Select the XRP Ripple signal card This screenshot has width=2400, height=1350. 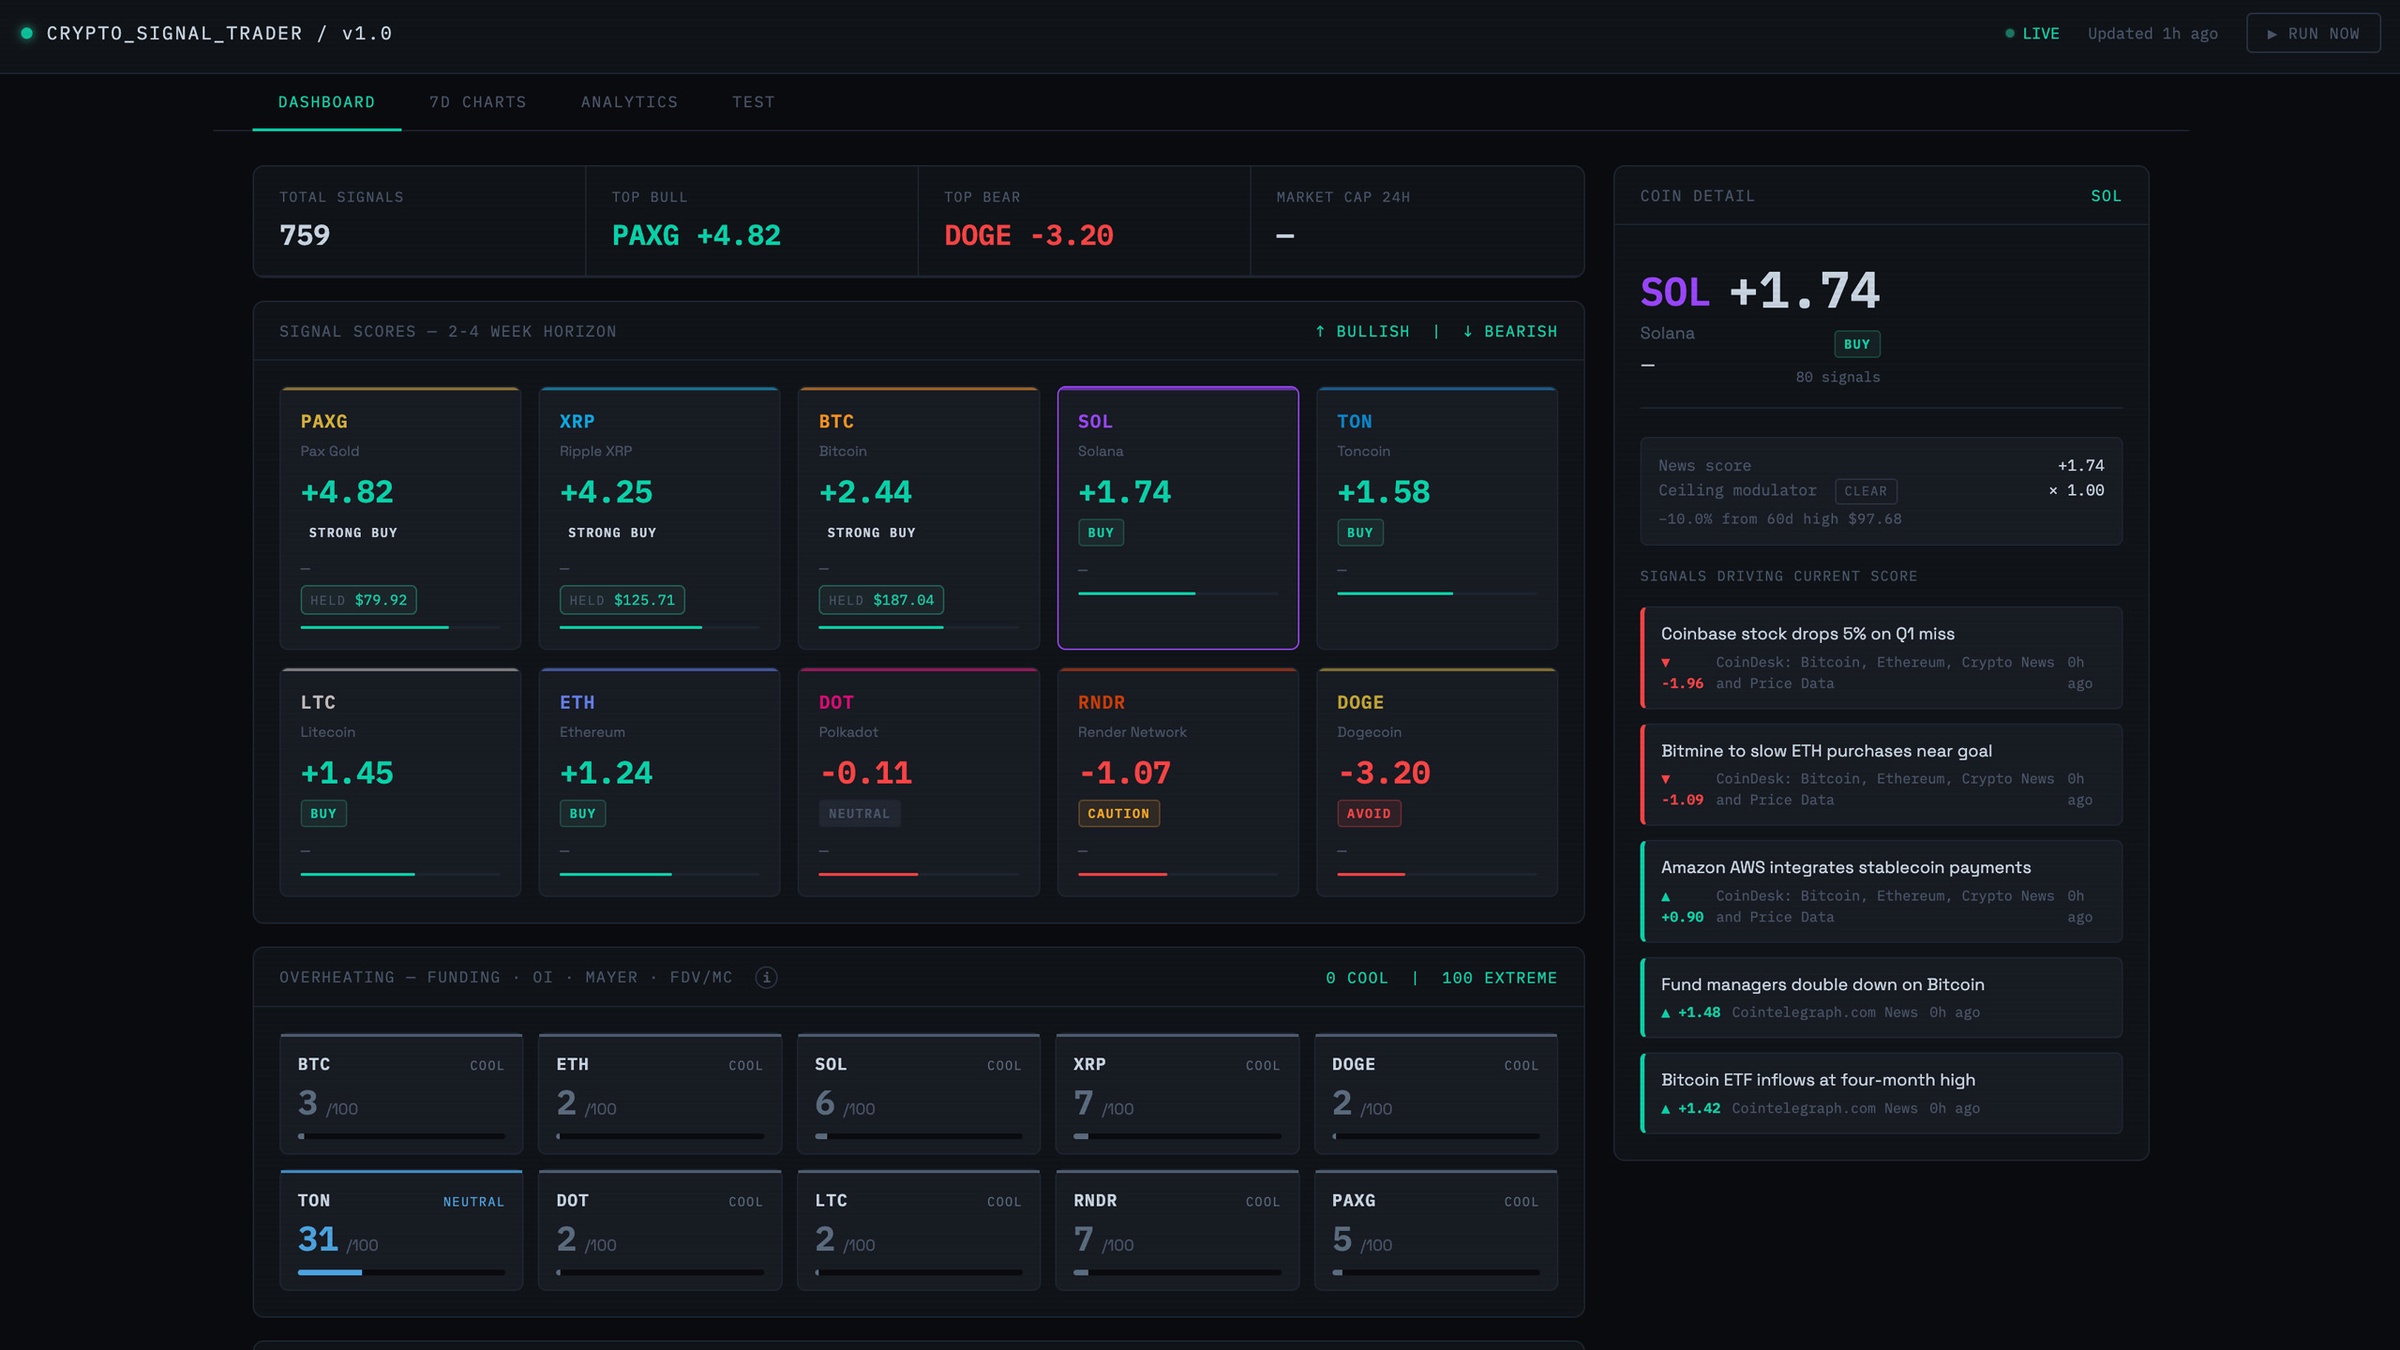659,518
